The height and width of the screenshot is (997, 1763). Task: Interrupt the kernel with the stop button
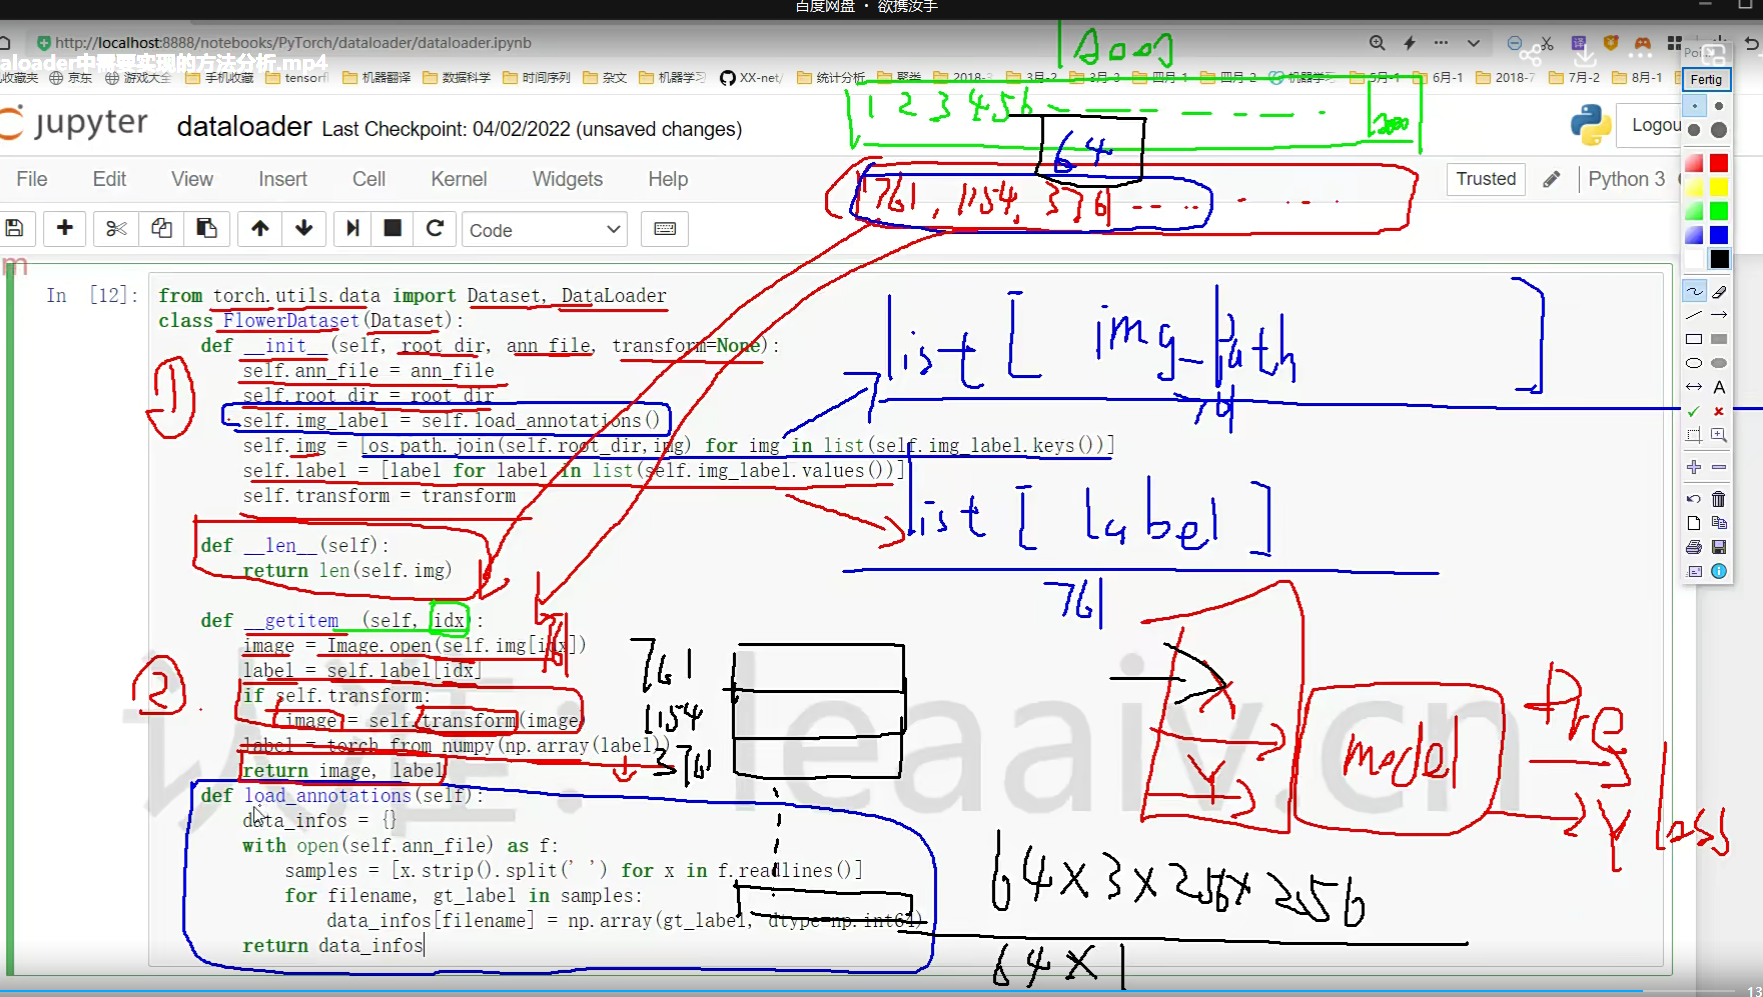(393, 229)
